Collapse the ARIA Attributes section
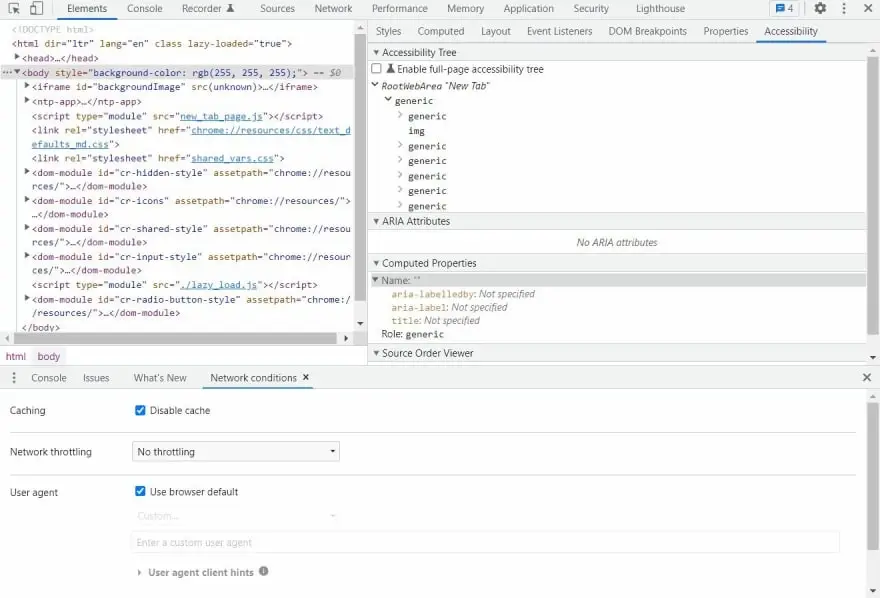 tap(376, 221)
